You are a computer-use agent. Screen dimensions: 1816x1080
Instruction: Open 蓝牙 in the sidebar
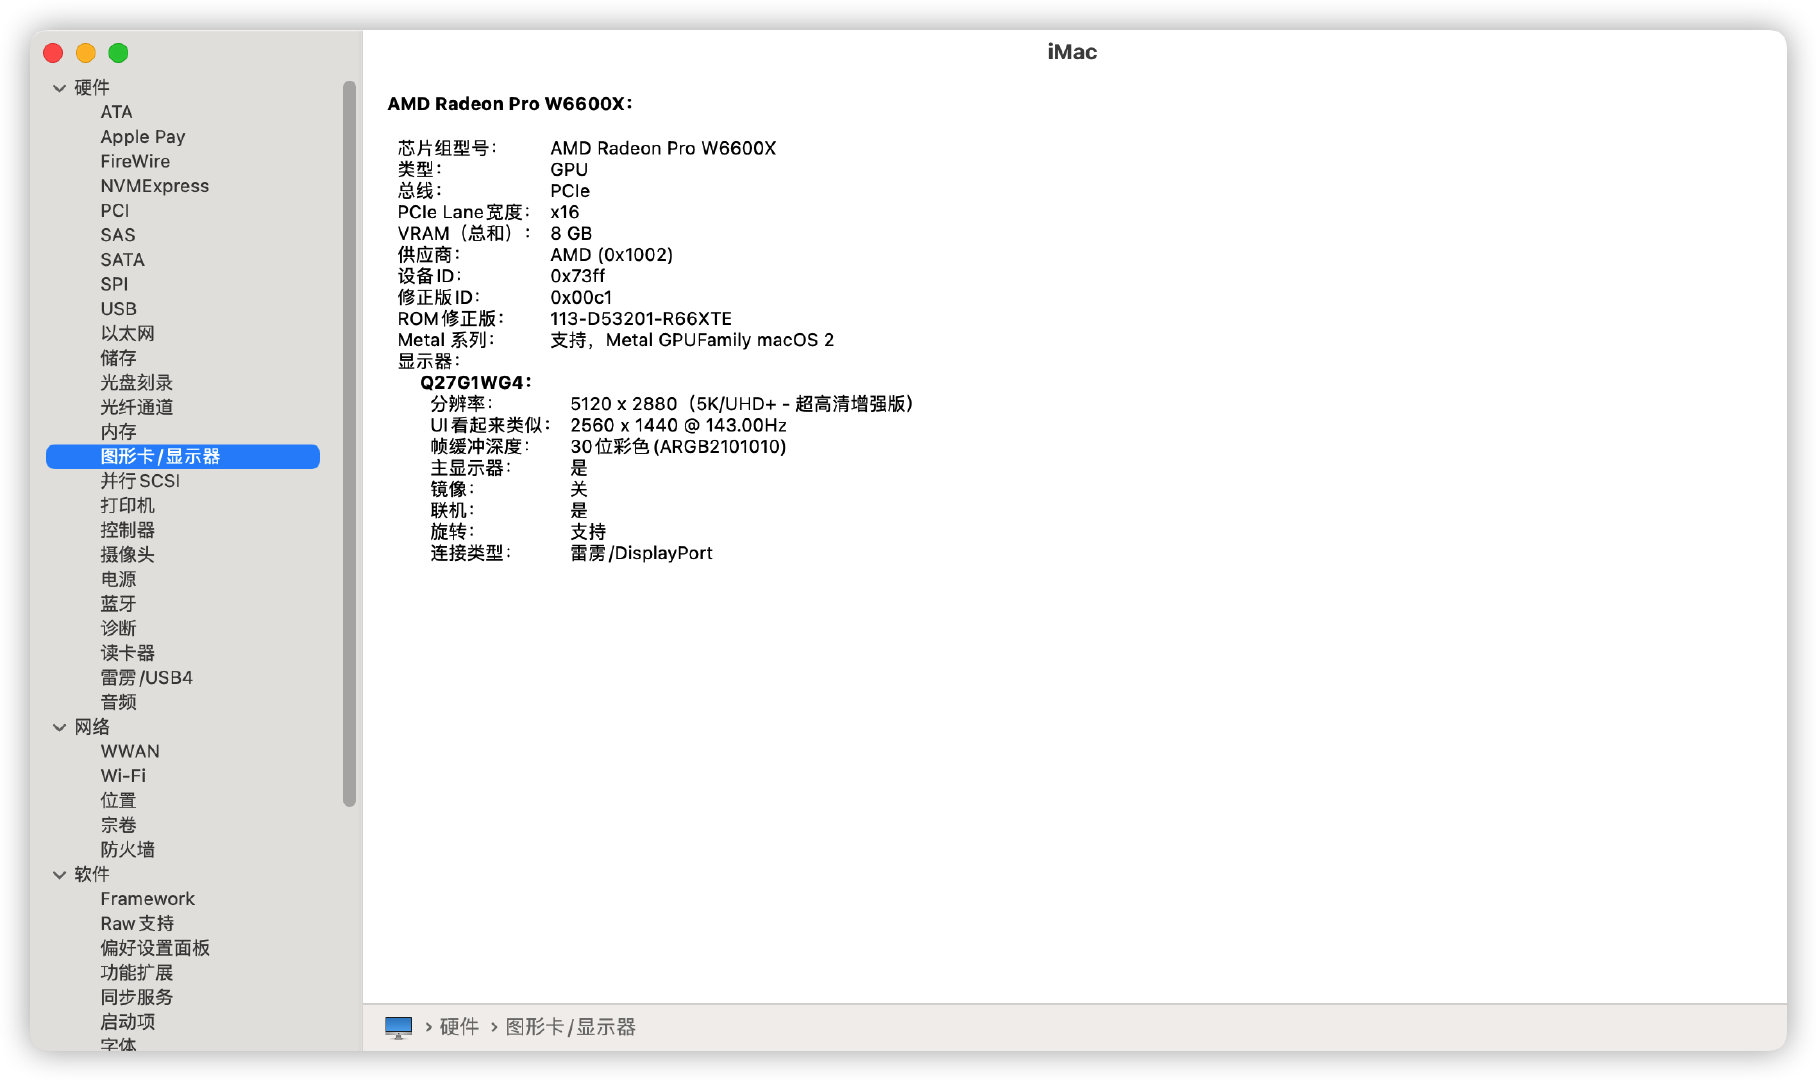pos(118,604)
